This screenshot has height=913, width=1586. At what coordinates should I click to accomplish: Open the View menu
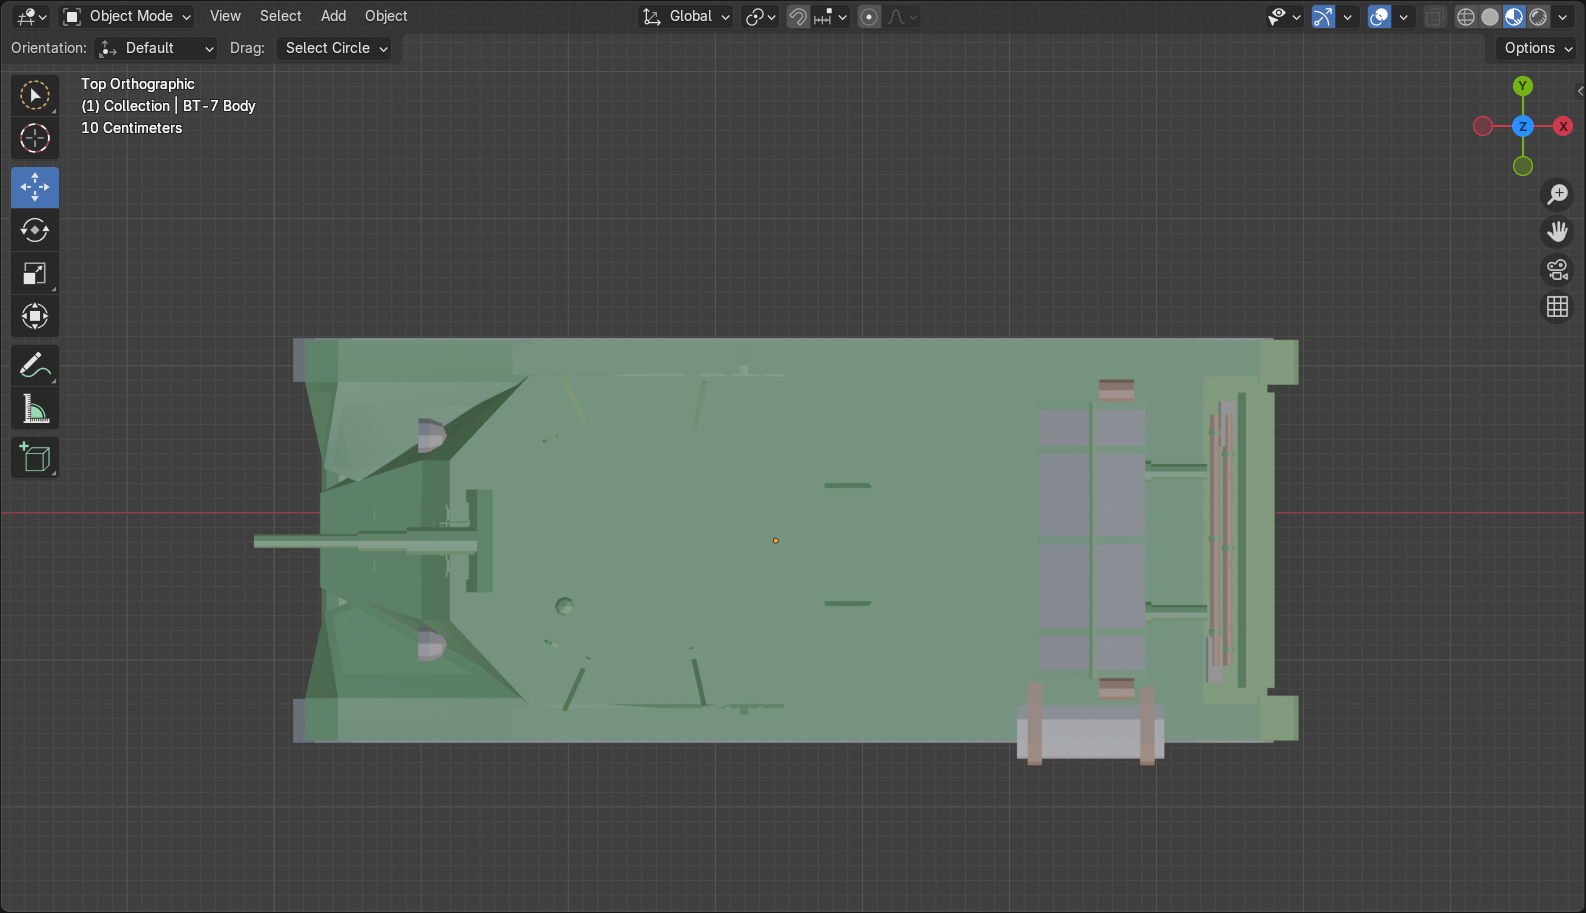coord(225,16)
